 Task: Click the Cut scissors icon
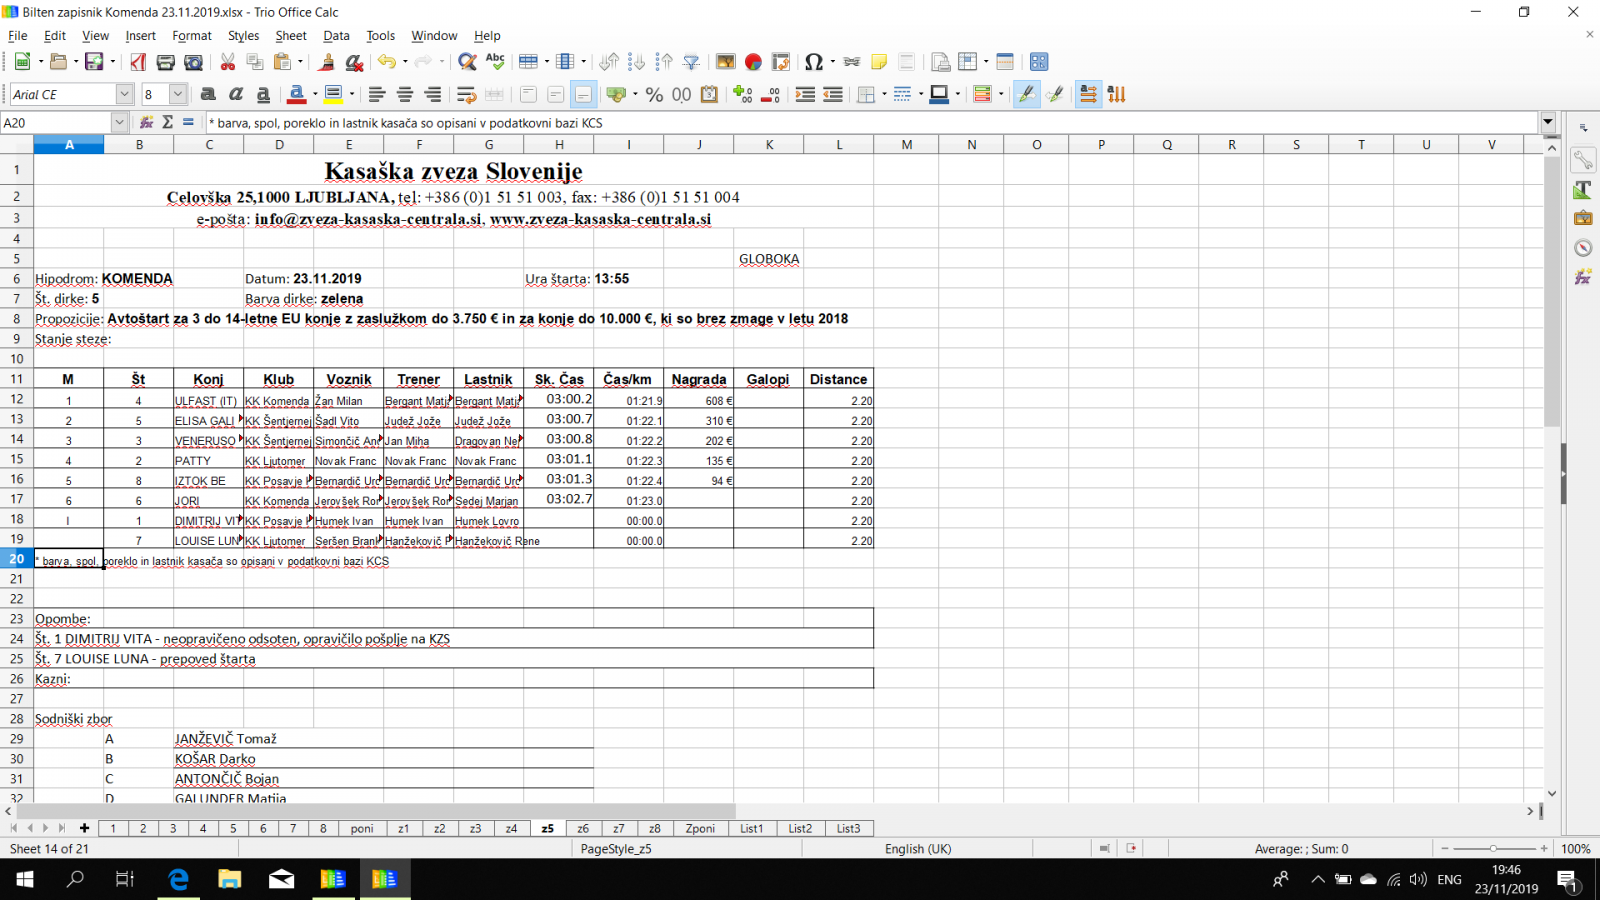pyautogui.click(x=228, y=62)
